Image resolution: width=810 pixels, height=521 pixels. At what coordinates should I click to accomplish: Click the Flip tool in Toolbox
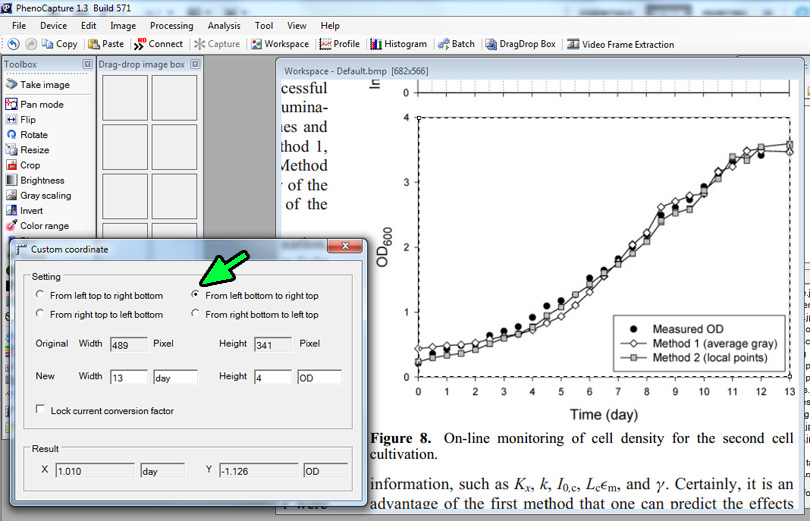coord(27,119)
